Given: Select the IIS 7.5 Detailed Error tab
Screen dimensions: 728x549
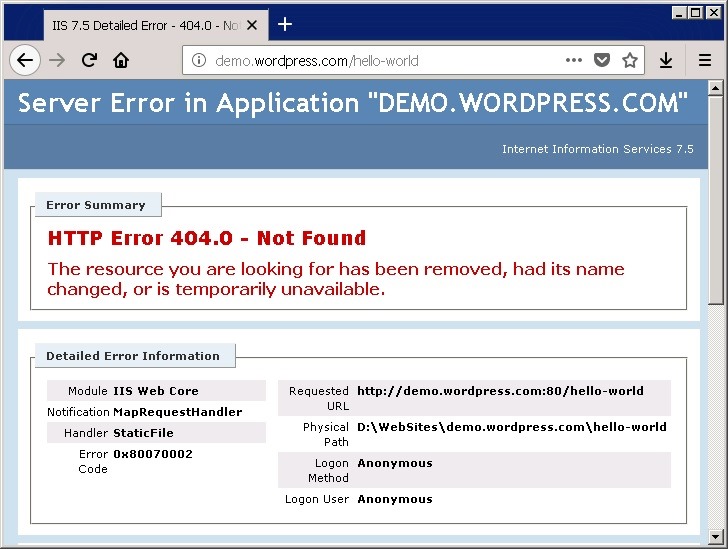Looking at the screenshot, I should click(x=156, y=25).
